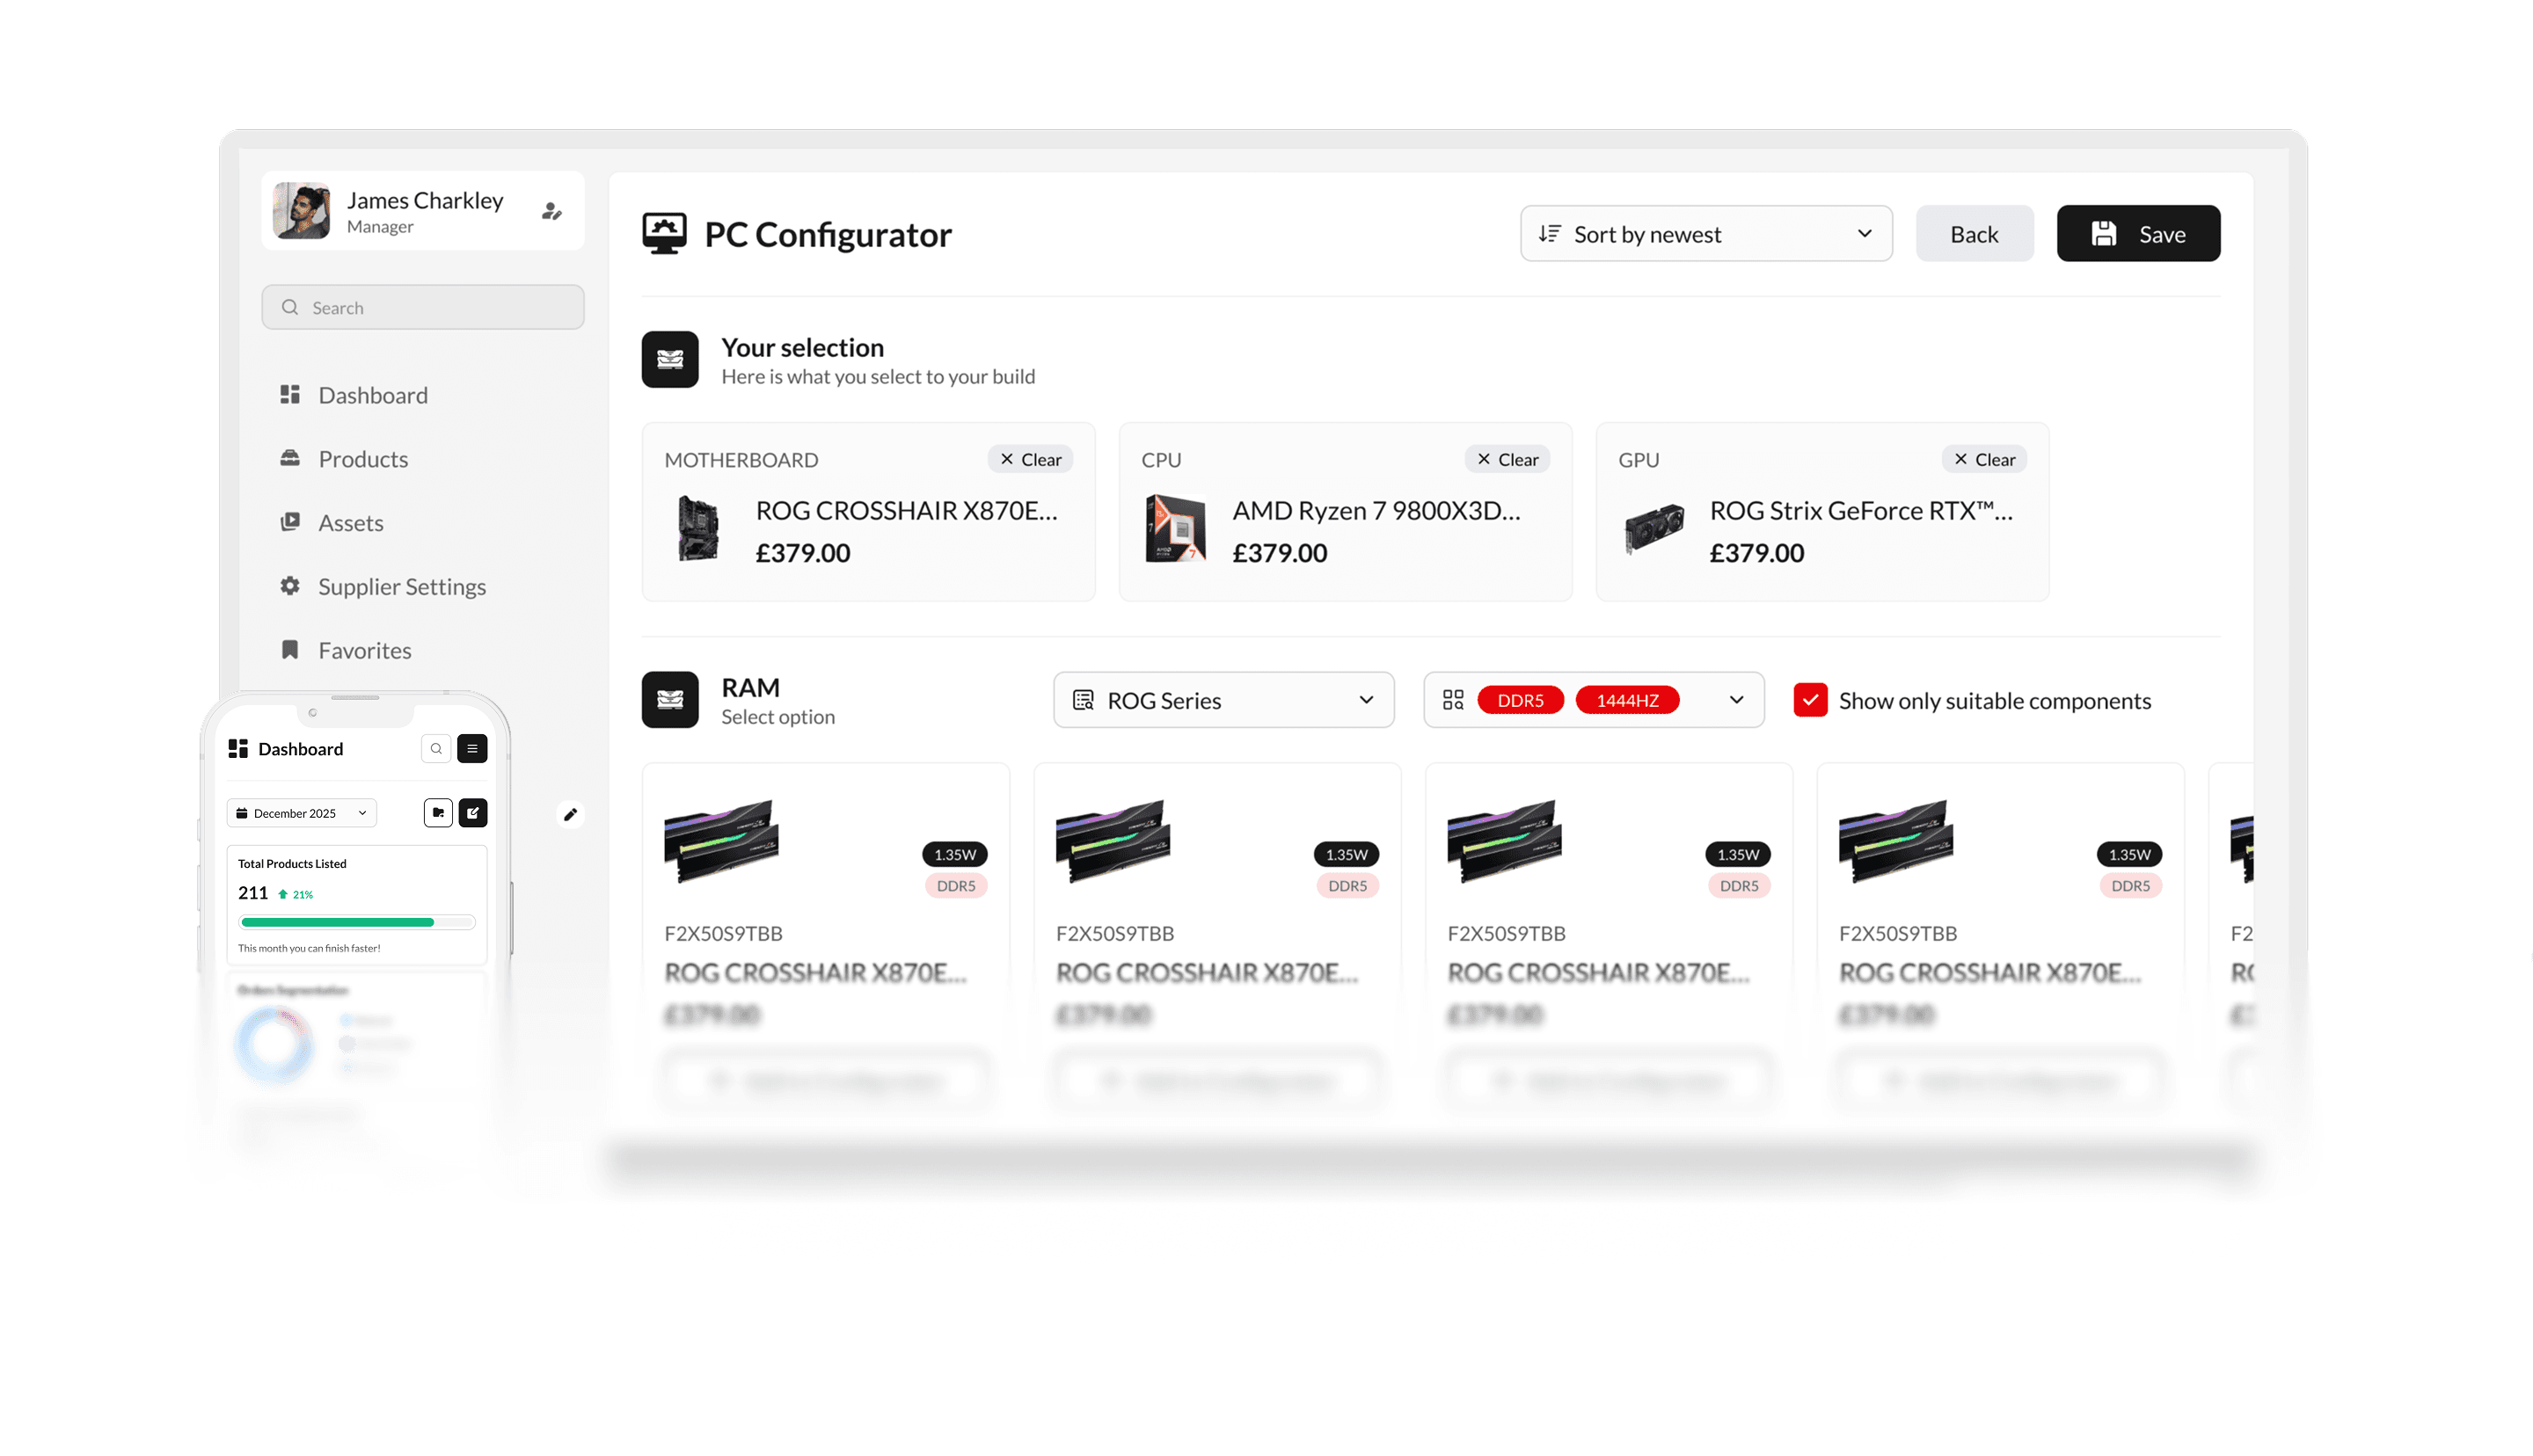Click the search icon in the phone mockup
The width and height of the screenshot is (2533, 1456).
click(436, 749)
